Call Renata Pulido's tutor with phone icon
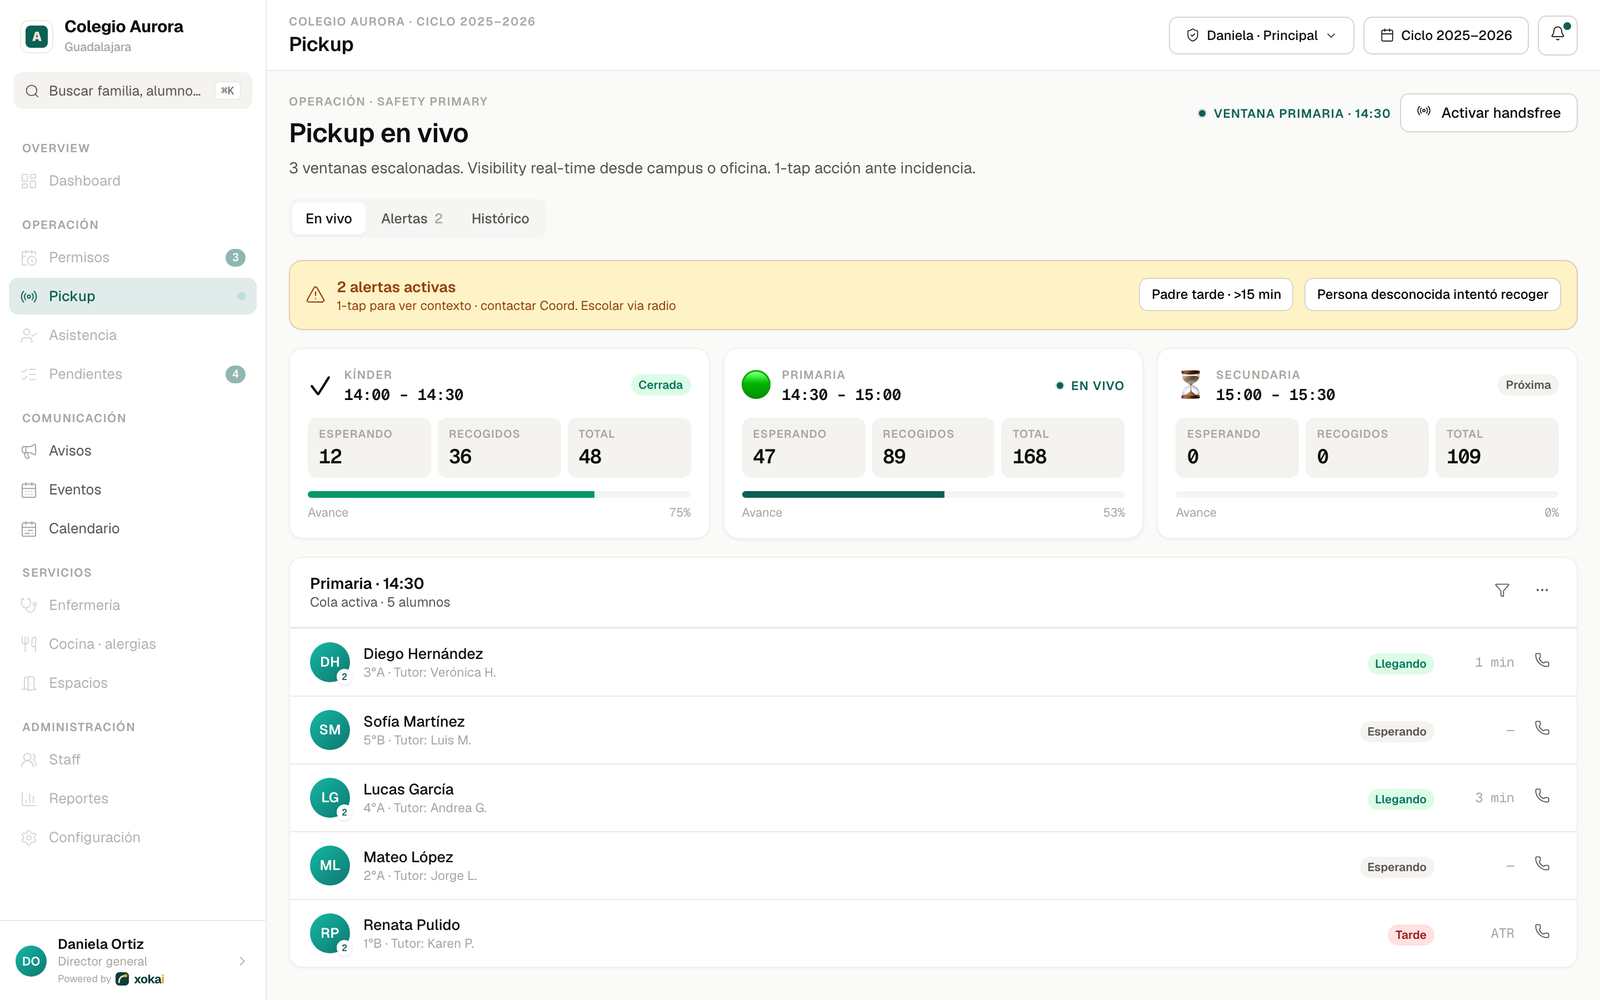This screenshot has width=1600, height=1000. (x=1542, y=932)
